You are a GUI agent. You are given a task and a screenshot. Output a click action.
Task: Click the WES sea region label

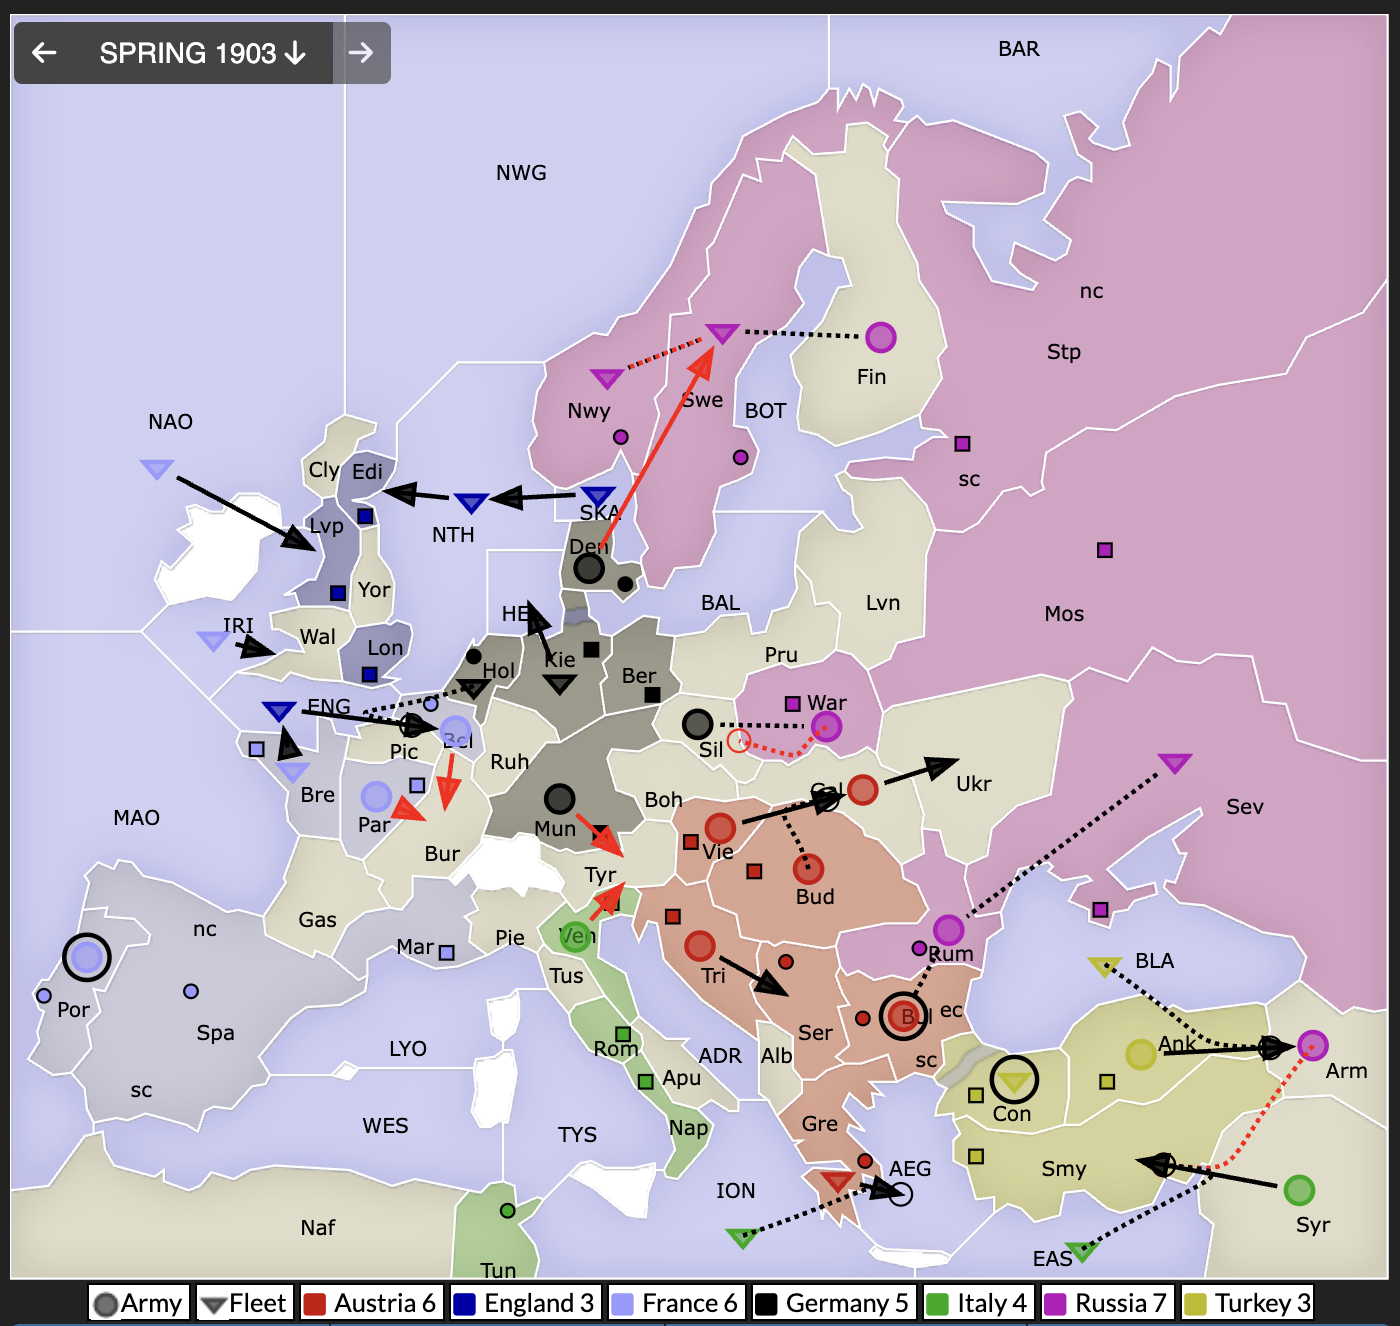[385, 1126]
